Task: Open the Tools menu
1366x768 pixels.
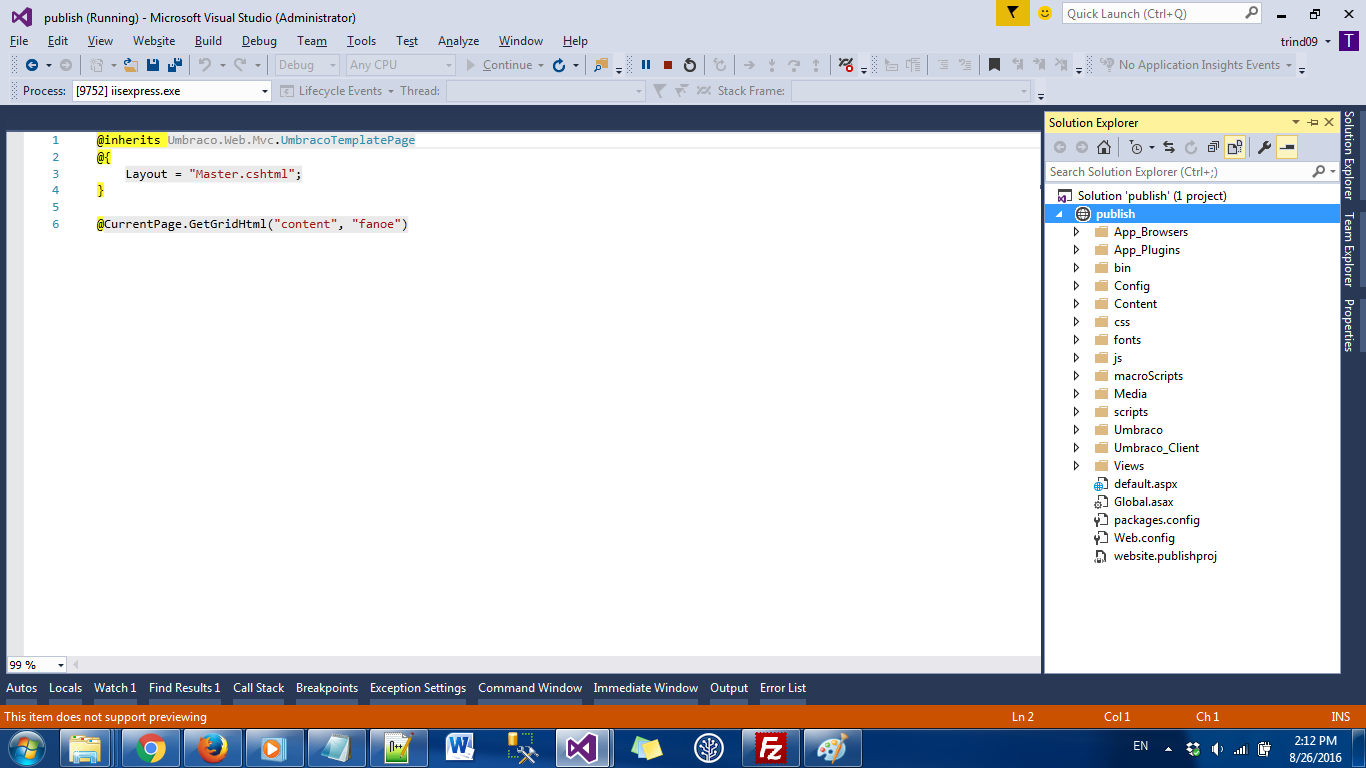Action: click(361, 41)
